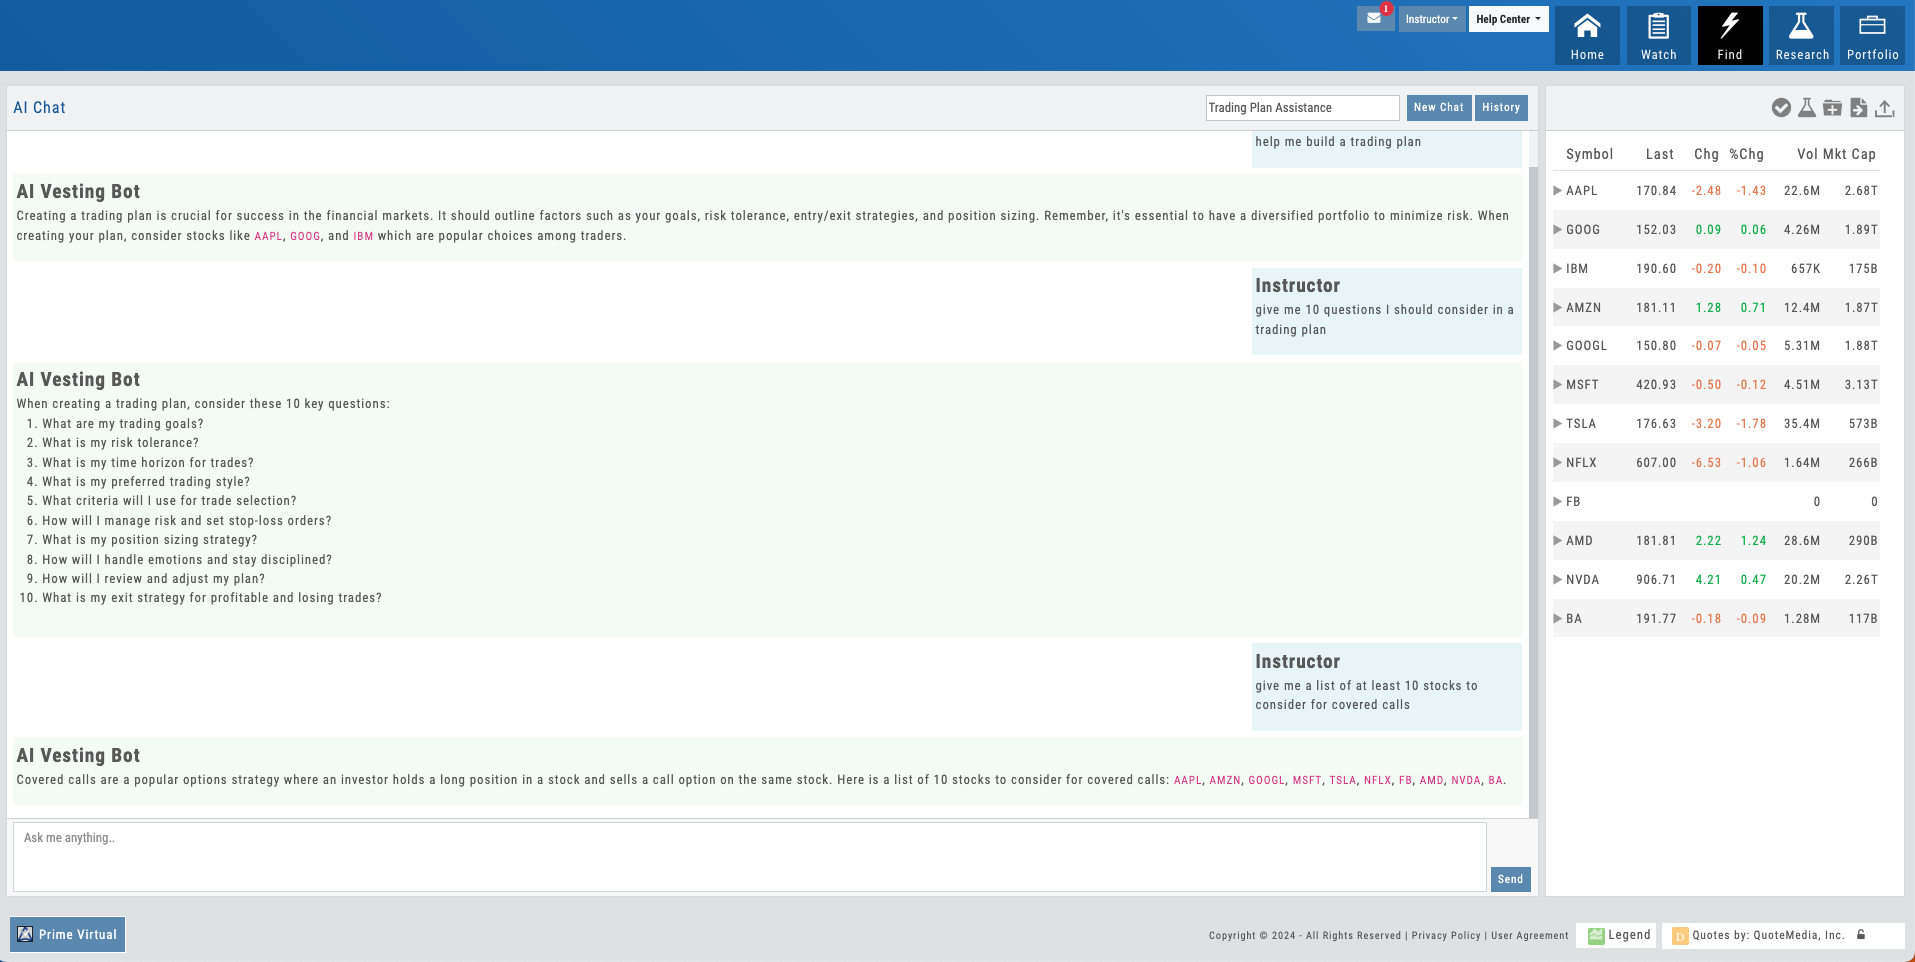Click the lock icon next to QuoteMedia
Screen dimensions: 1915x962
(x=1861, y=935)
